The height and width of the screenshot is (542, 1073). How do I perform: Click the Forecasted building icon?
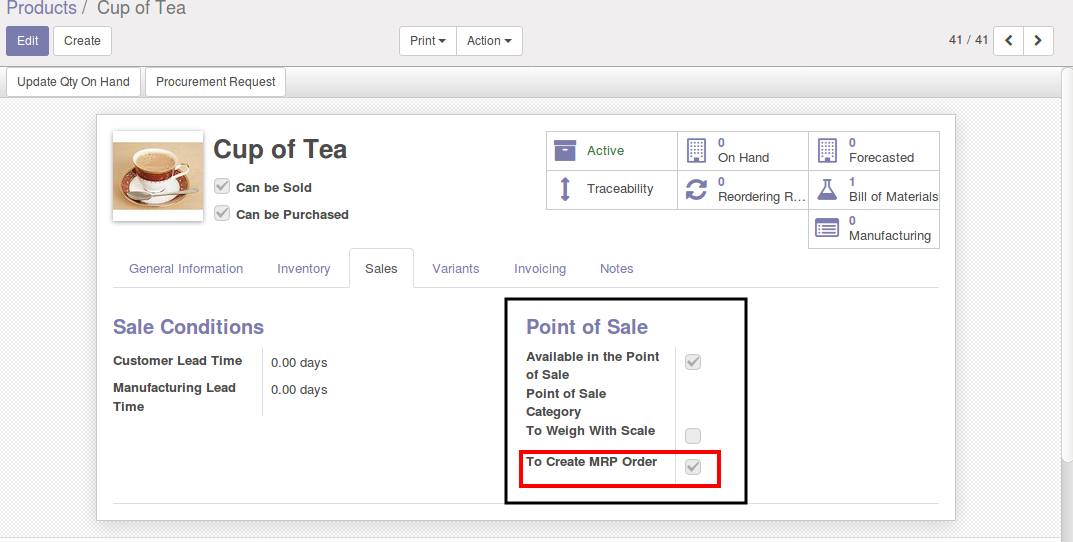[827, 151]
